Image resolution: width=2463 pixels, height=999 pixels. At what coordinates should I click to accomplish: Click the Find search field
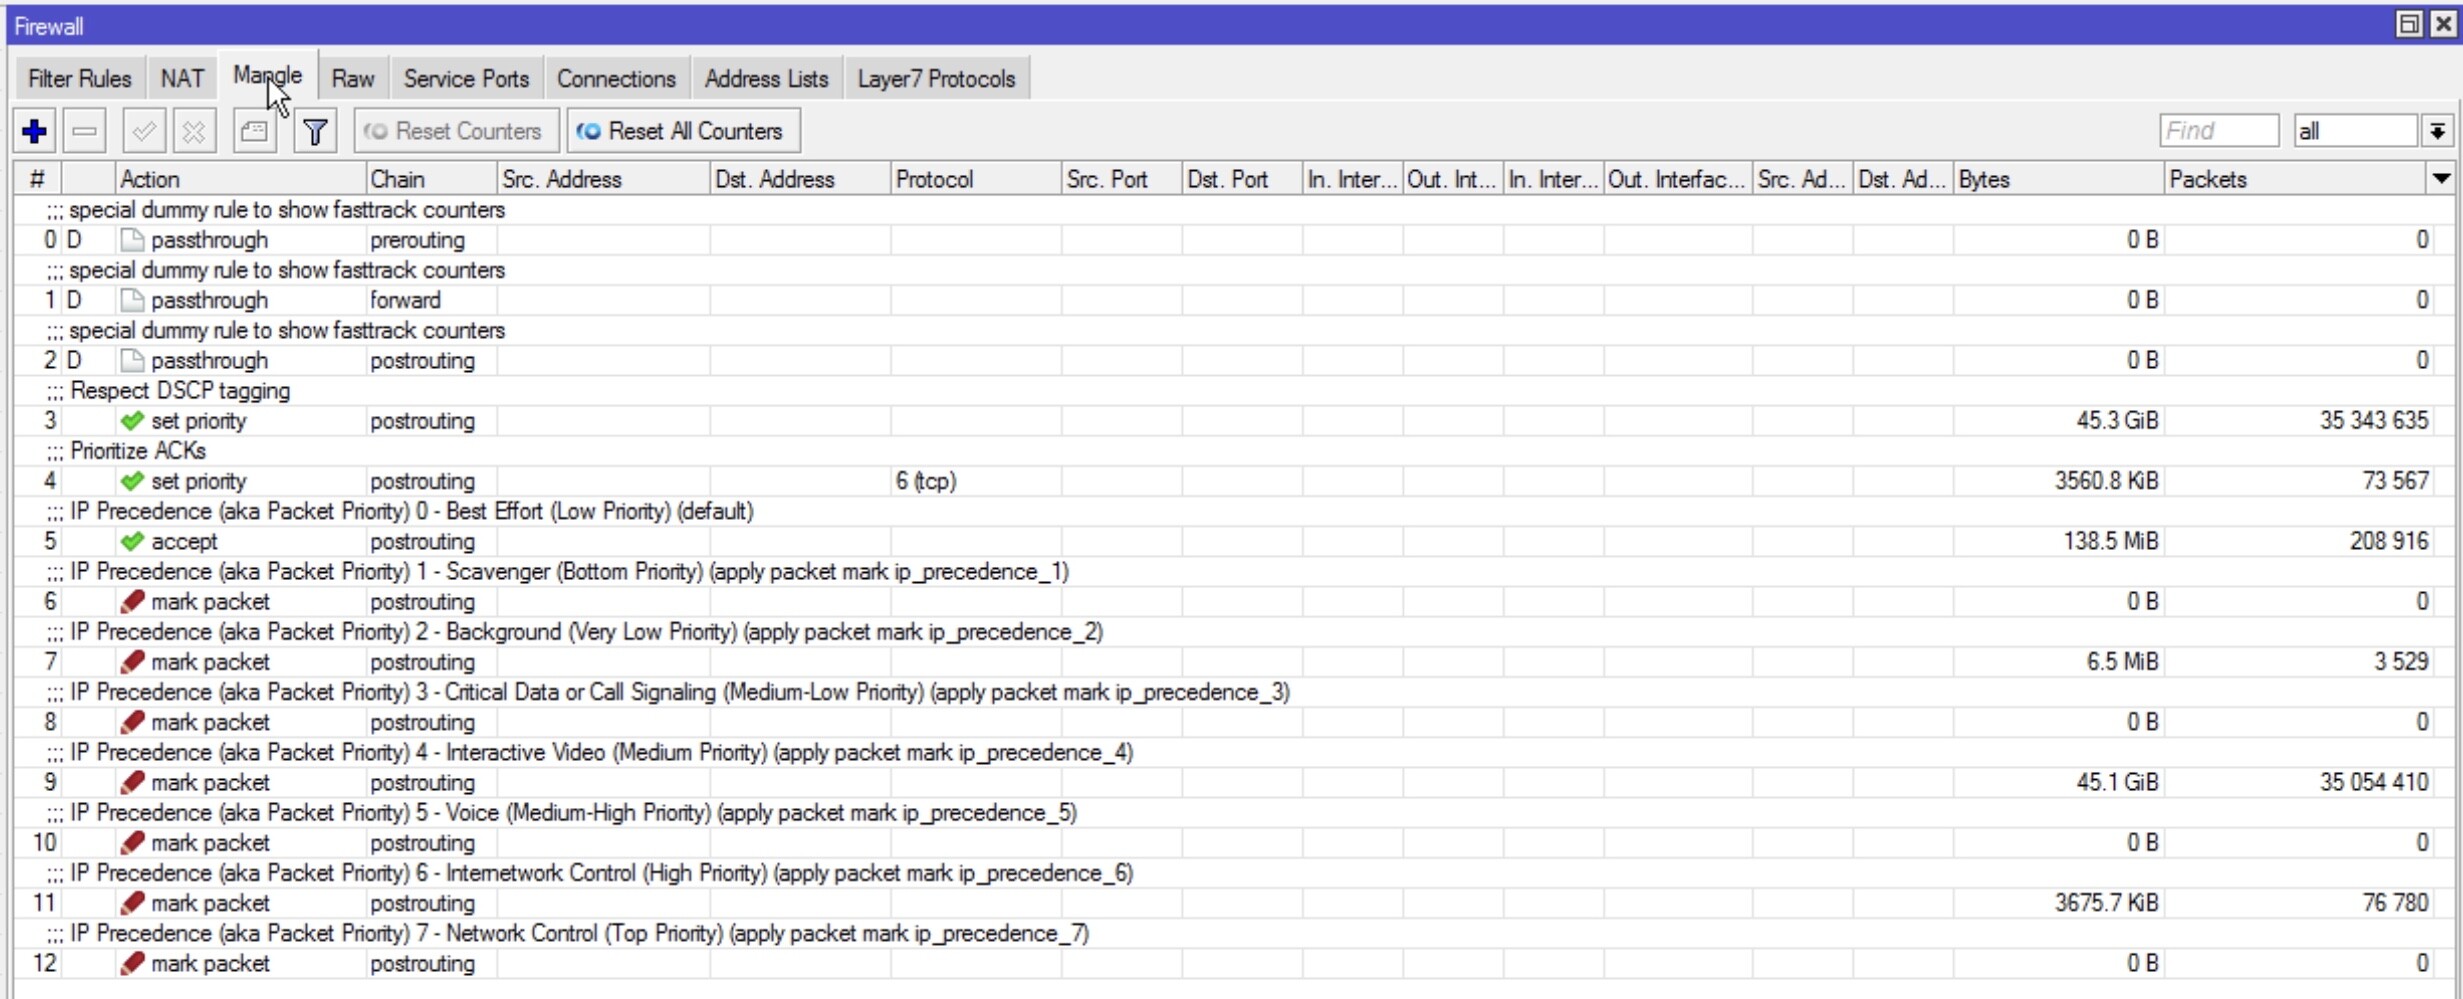point(2218,131)
